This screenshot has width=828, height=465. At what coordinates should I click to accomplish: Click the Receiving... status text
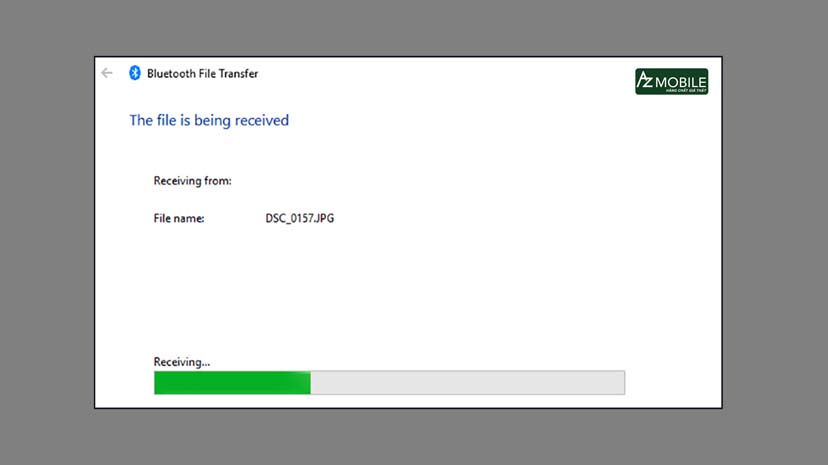(181, 362)
